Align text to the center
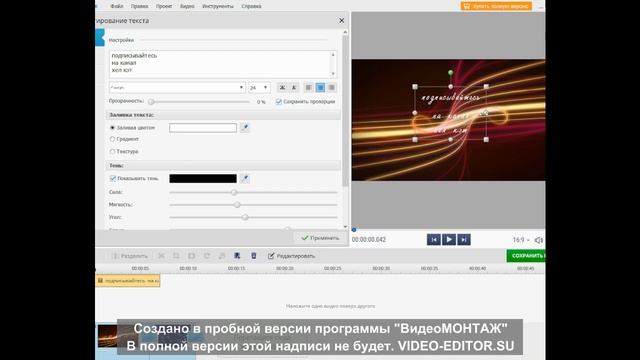640x360 pixels. [x=320, y=87]
